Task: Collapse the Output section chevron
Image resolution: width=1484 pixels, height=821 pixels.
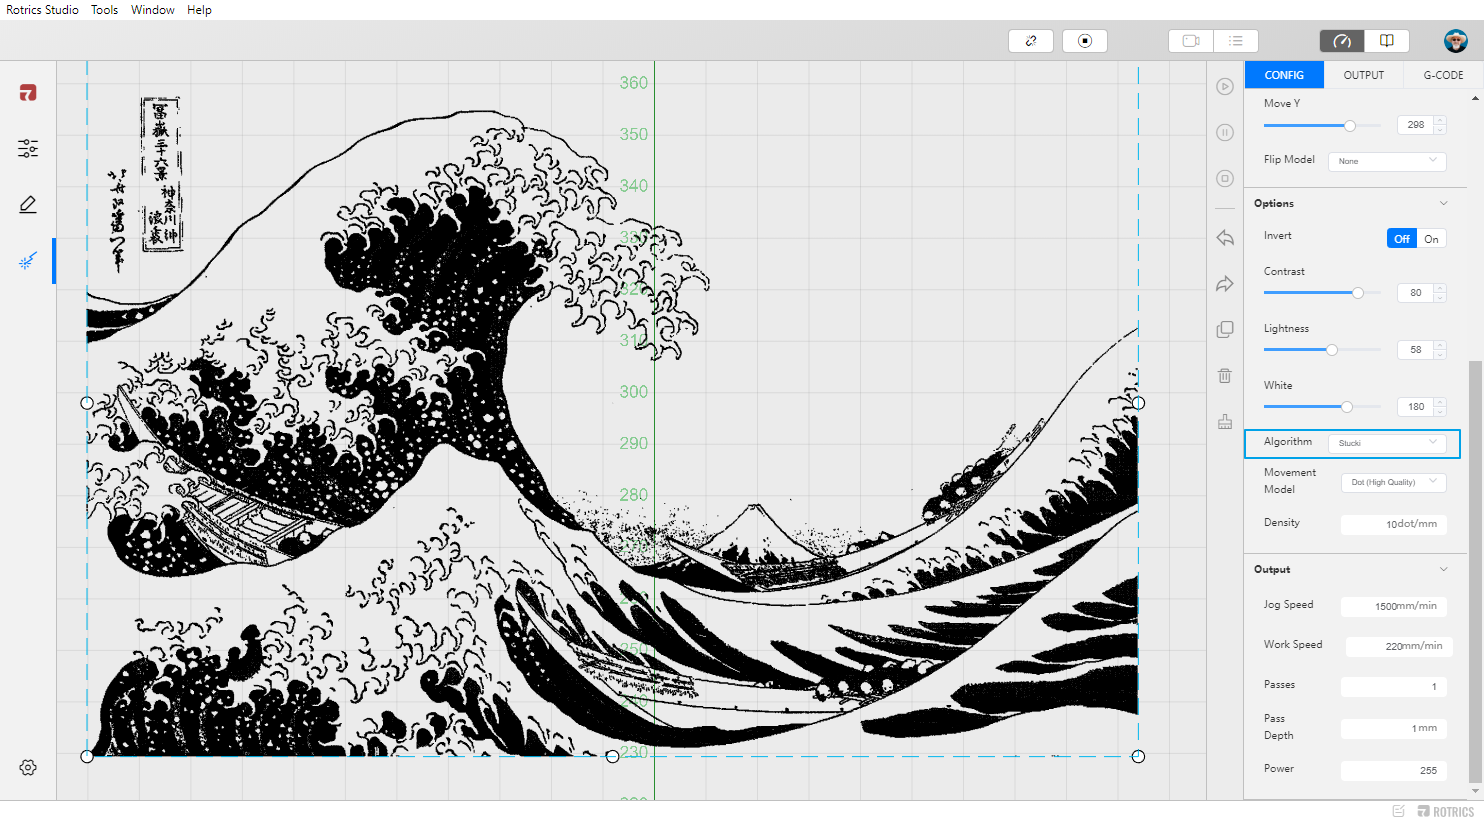Action: pos(1444,570)
